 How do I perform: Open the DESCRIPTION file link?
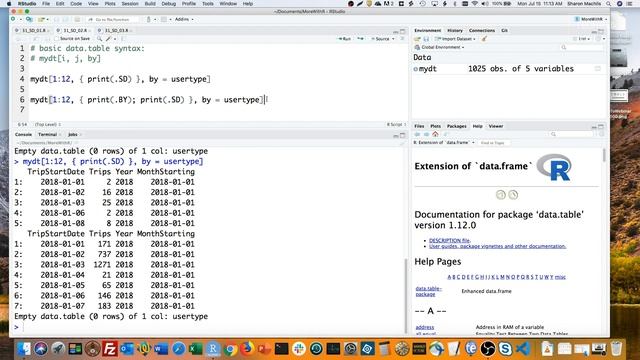coord(449,240)
